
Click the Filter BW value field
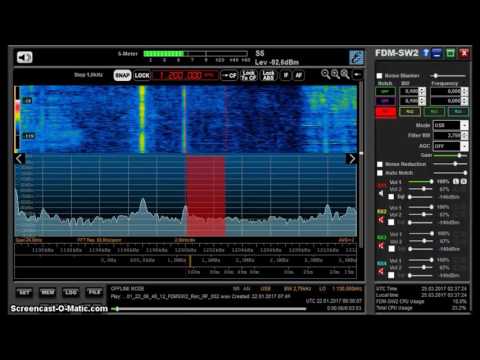(x=447, y=136)
